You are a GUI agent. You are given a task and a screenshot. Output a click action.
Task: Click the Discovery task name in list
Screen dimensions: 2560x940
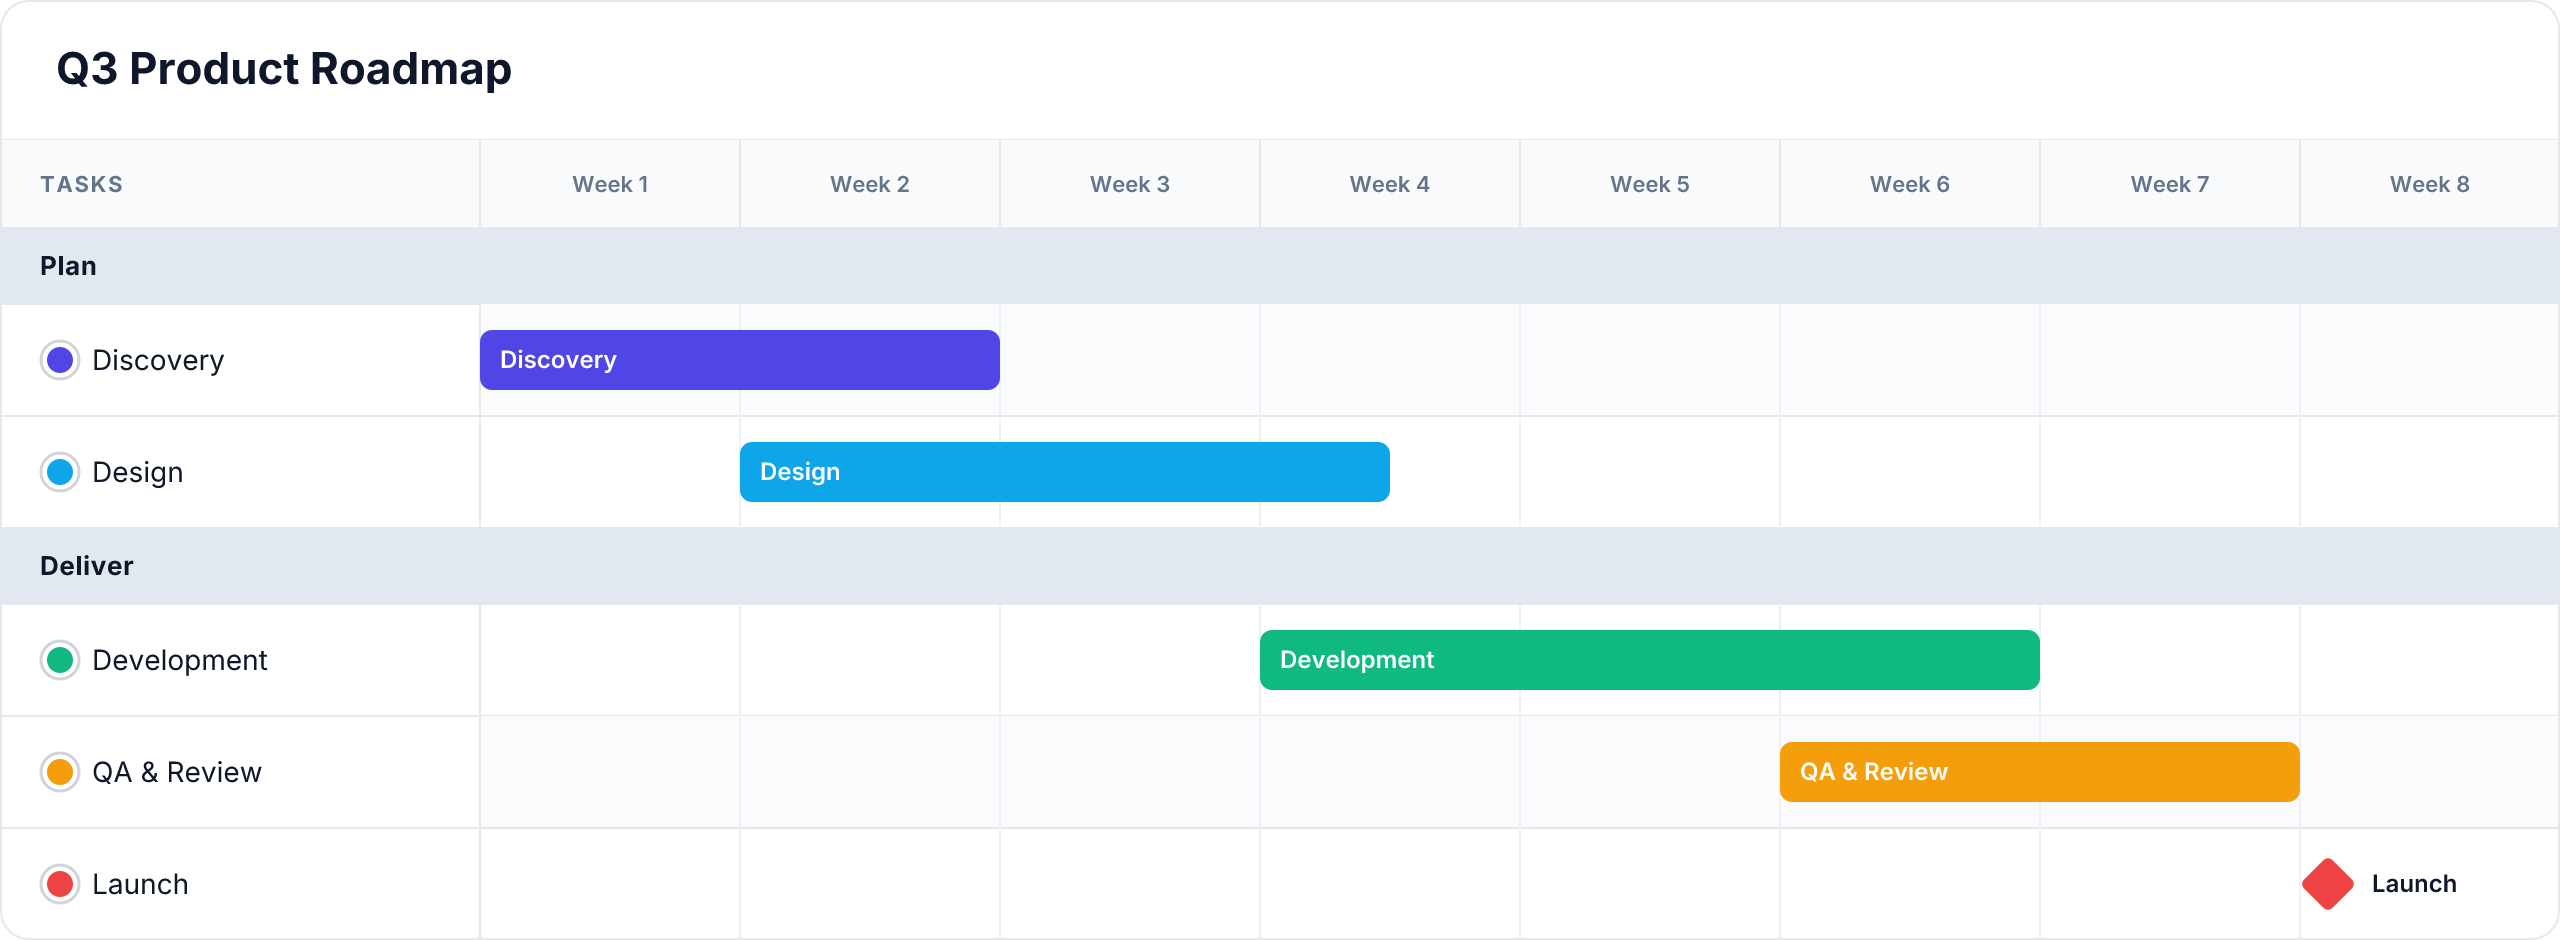[x=158, y=360]
